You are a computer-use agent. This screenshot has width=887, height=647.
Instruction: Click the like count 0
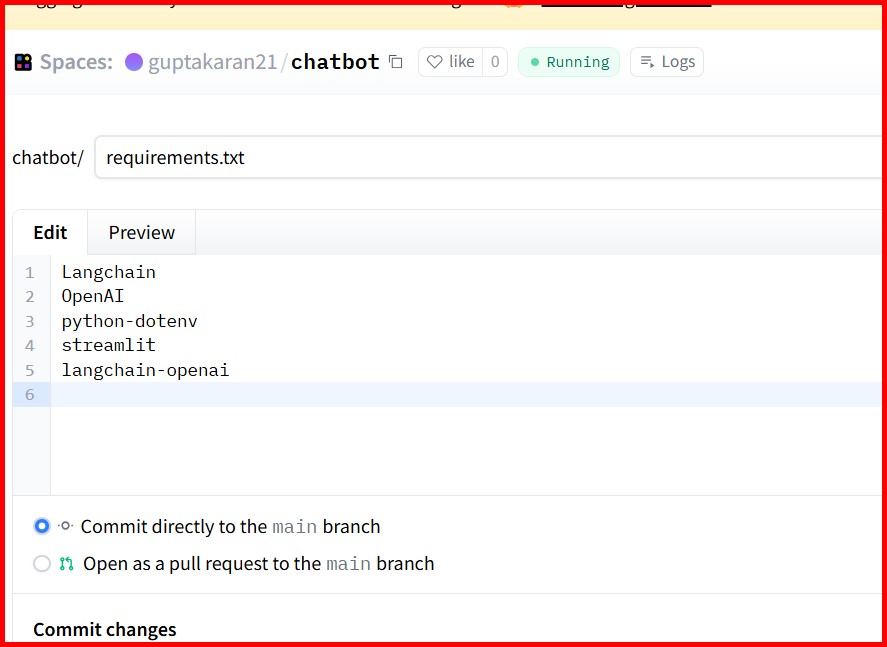coord(495,62)
